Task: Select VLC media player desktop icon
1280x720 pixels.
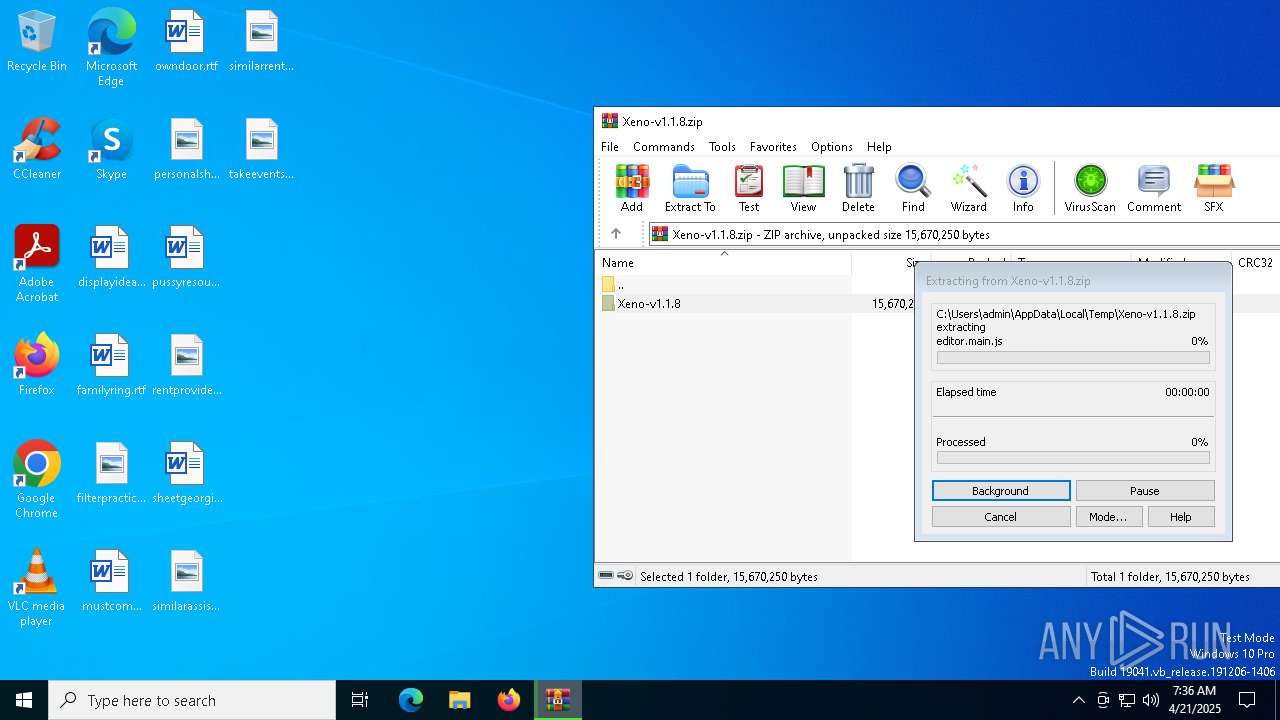Action: point(37,588)
